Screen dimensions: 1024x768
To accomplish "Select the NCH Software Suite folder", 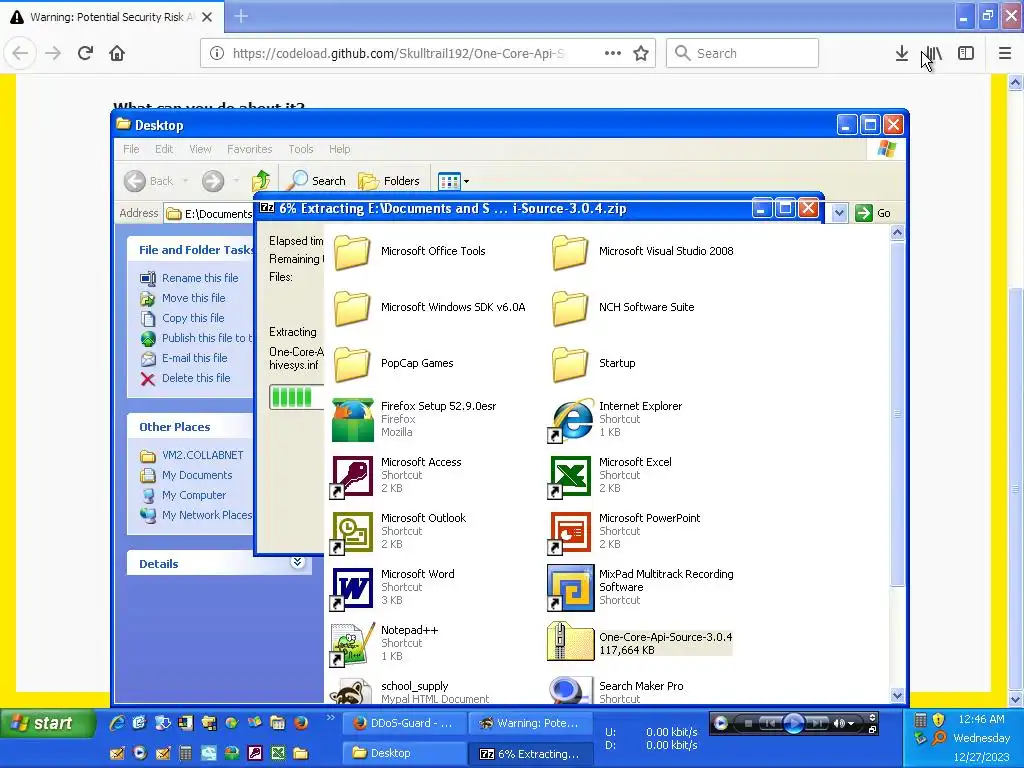I will pyautogui.click(x=571, y=308).
